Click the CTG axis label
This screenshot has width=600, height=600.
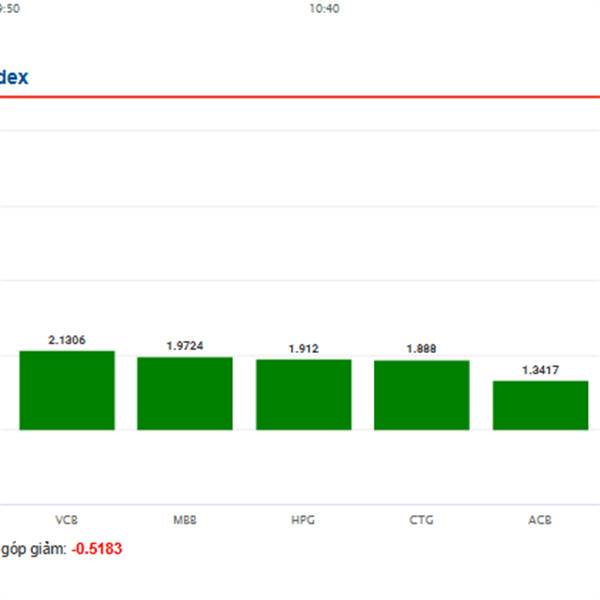421,520
